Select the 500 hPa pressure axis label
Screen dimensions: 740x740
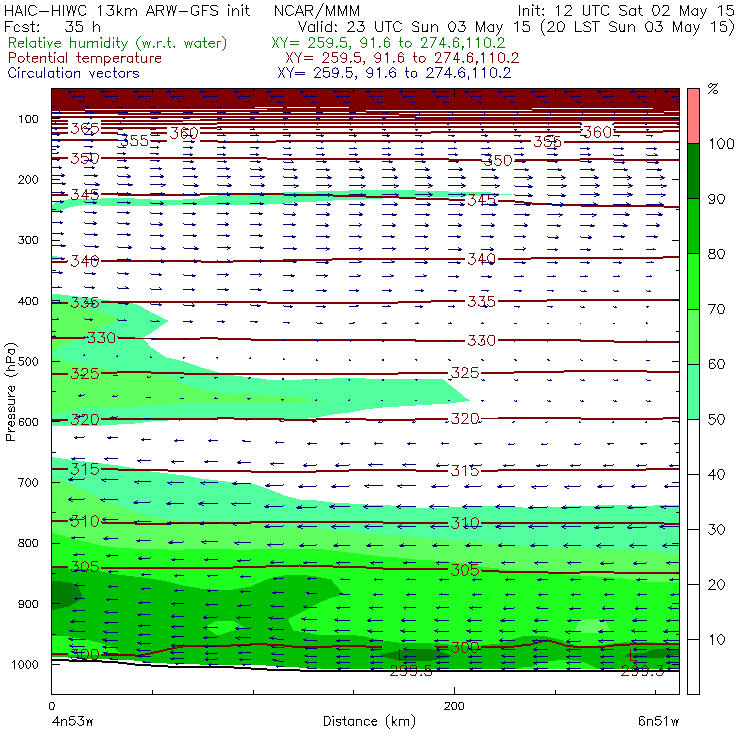click(x=28, y=362)
